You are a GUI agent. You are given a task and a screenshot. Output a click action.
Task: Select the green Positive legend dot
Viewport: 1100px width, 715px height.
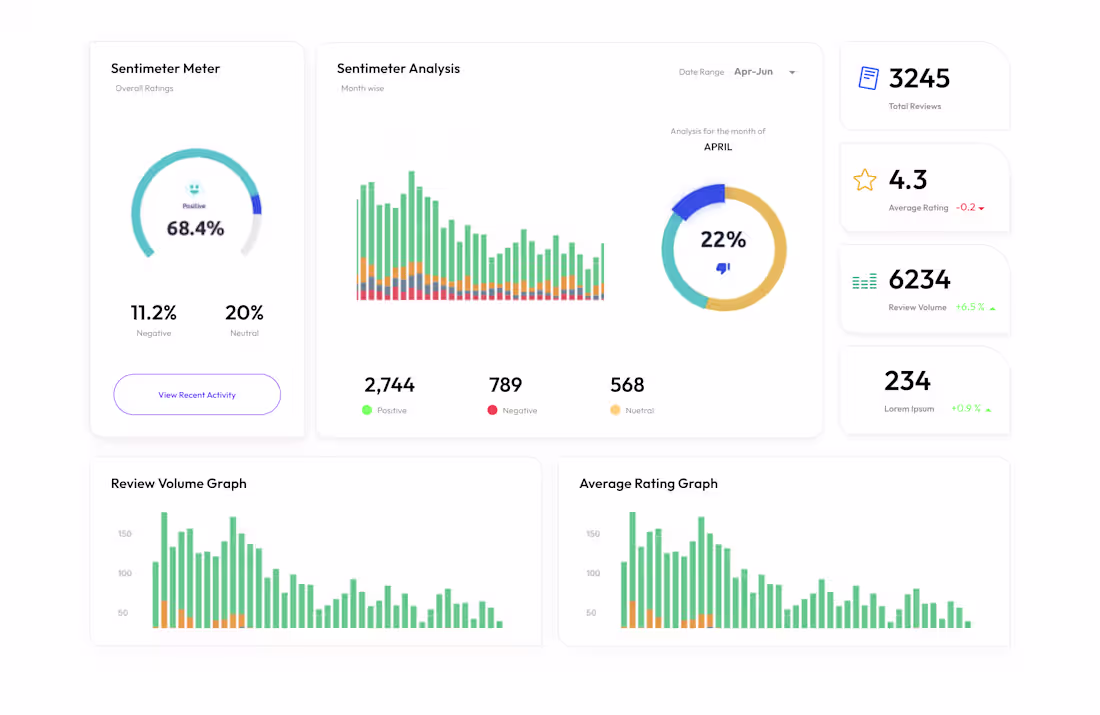coord(367,410)
